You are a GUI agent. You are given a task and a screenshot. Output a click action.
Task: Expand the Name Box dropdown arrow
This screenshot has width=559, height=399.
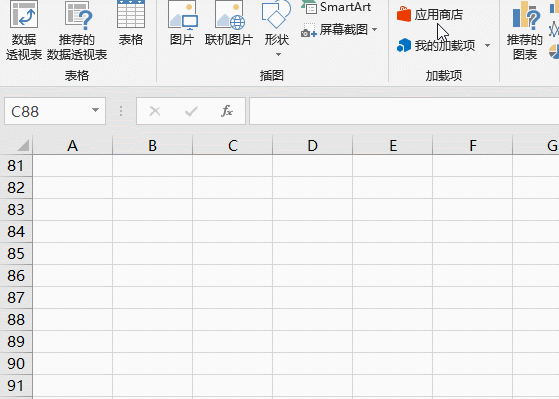point(95,110)
